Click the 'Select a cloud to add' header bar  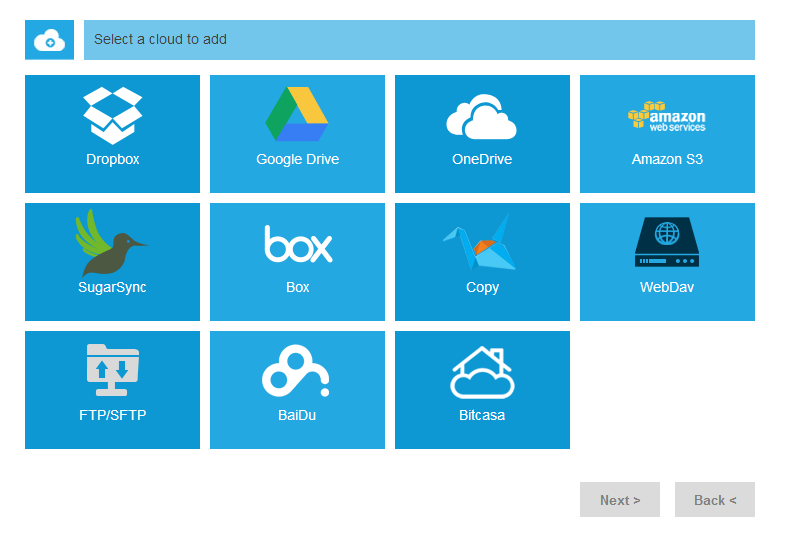[x=419, y=40]
